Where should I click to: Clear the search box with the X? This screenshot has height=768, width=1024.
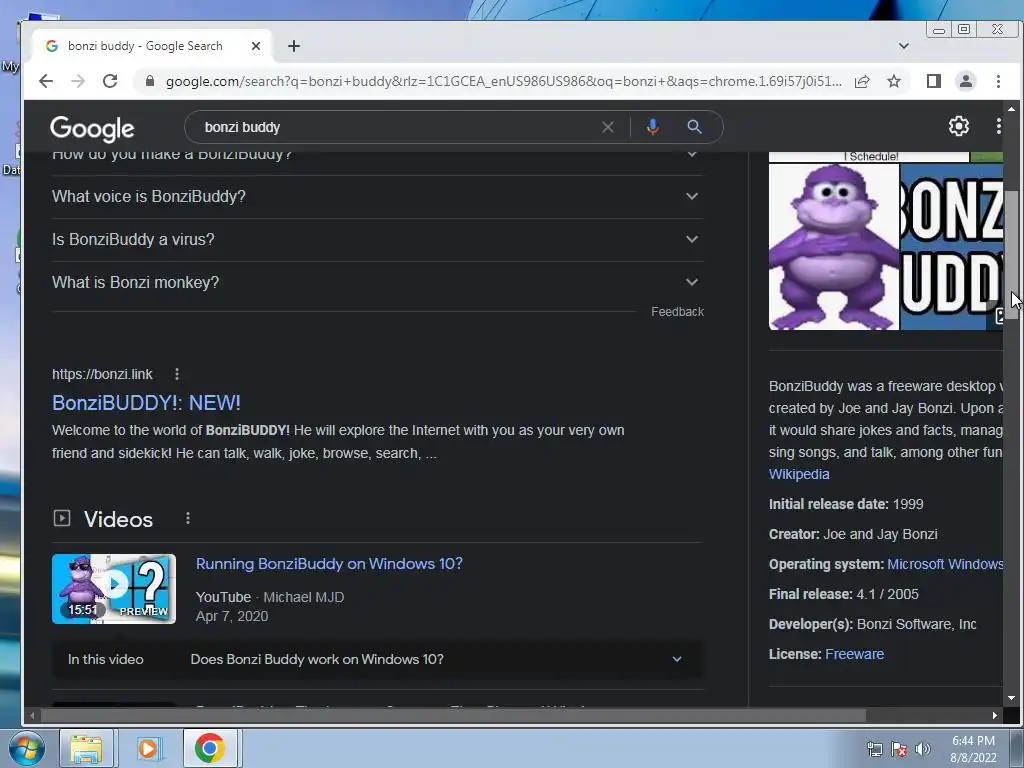[x=608, y=127]
